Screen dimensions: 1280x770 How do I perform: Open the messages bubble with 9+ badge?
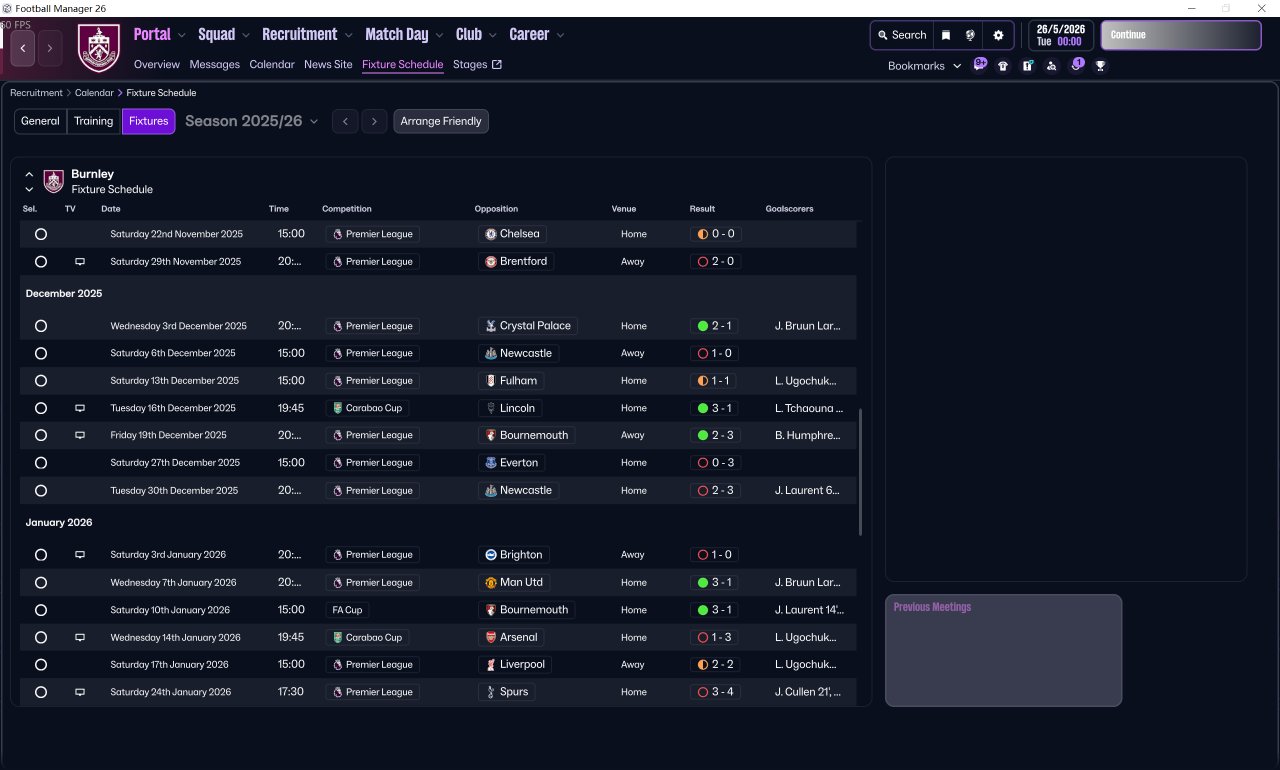pos(980,65)
